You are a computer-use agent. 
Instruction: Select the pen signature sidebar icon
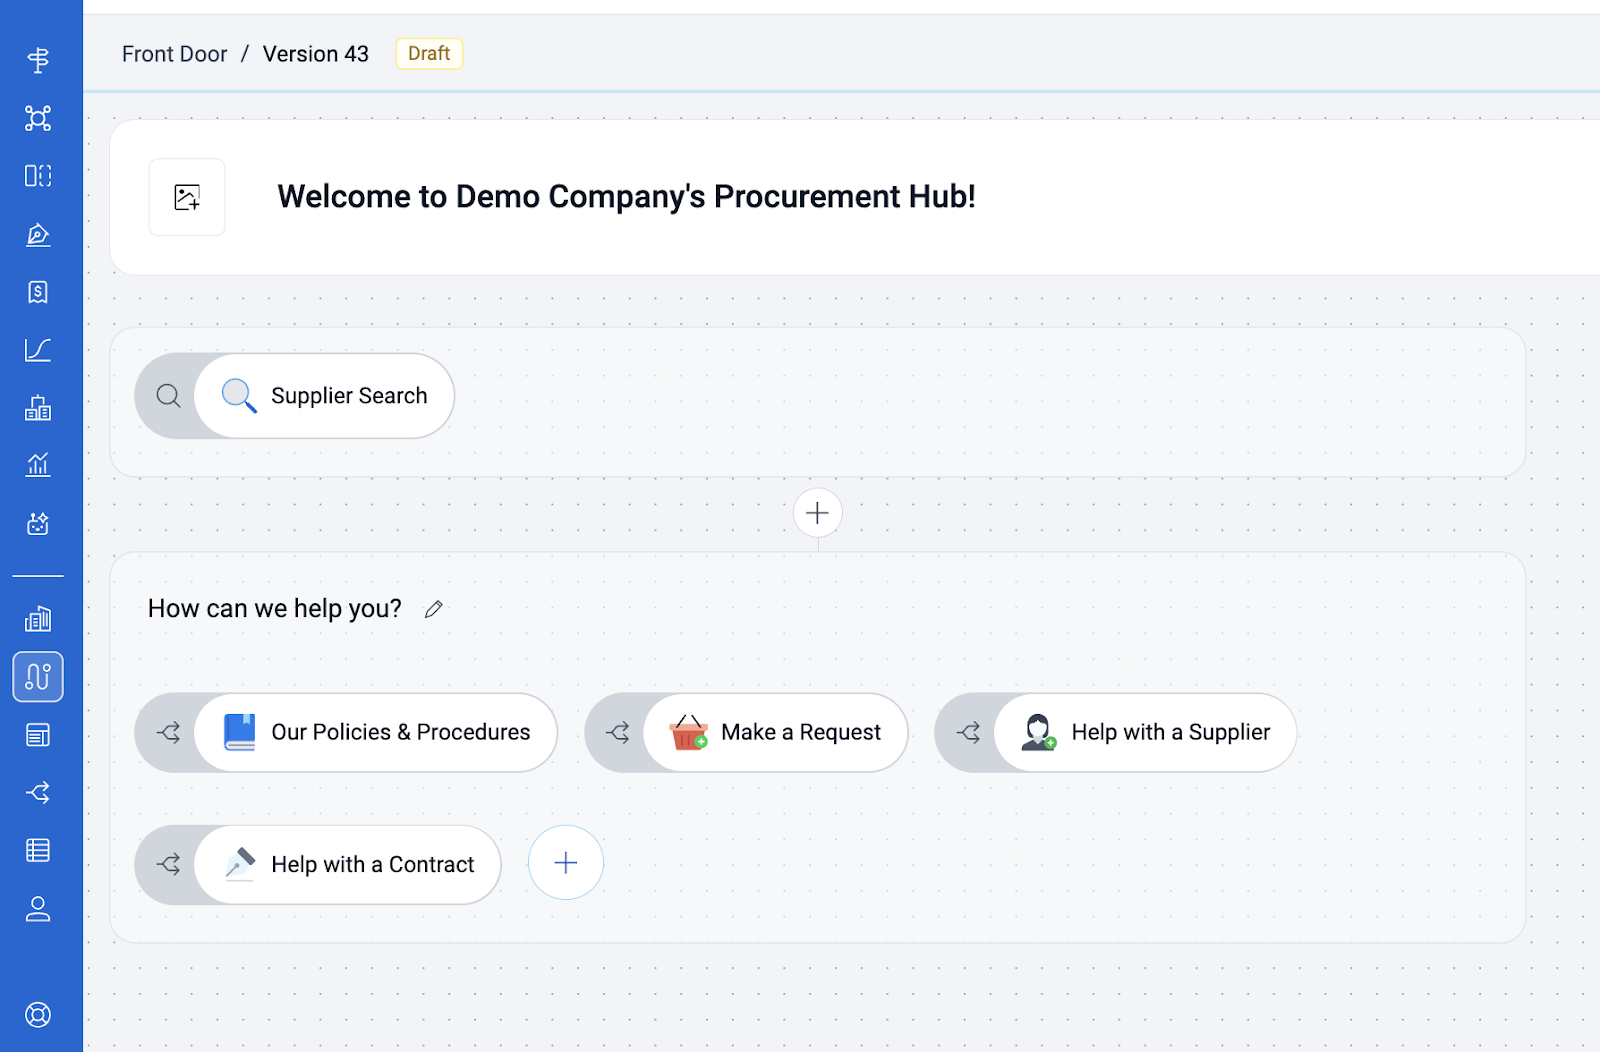click(38, 235)
